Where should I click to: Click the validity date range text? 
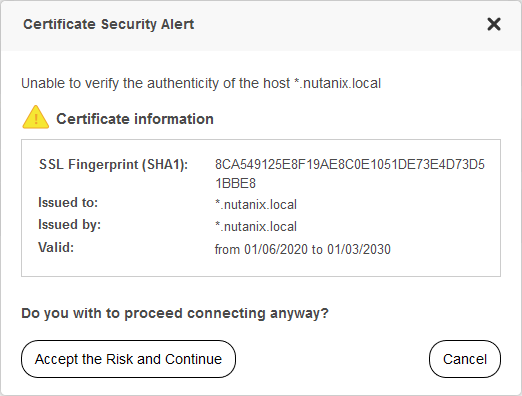pyautogui.click(x=303, y=249)
